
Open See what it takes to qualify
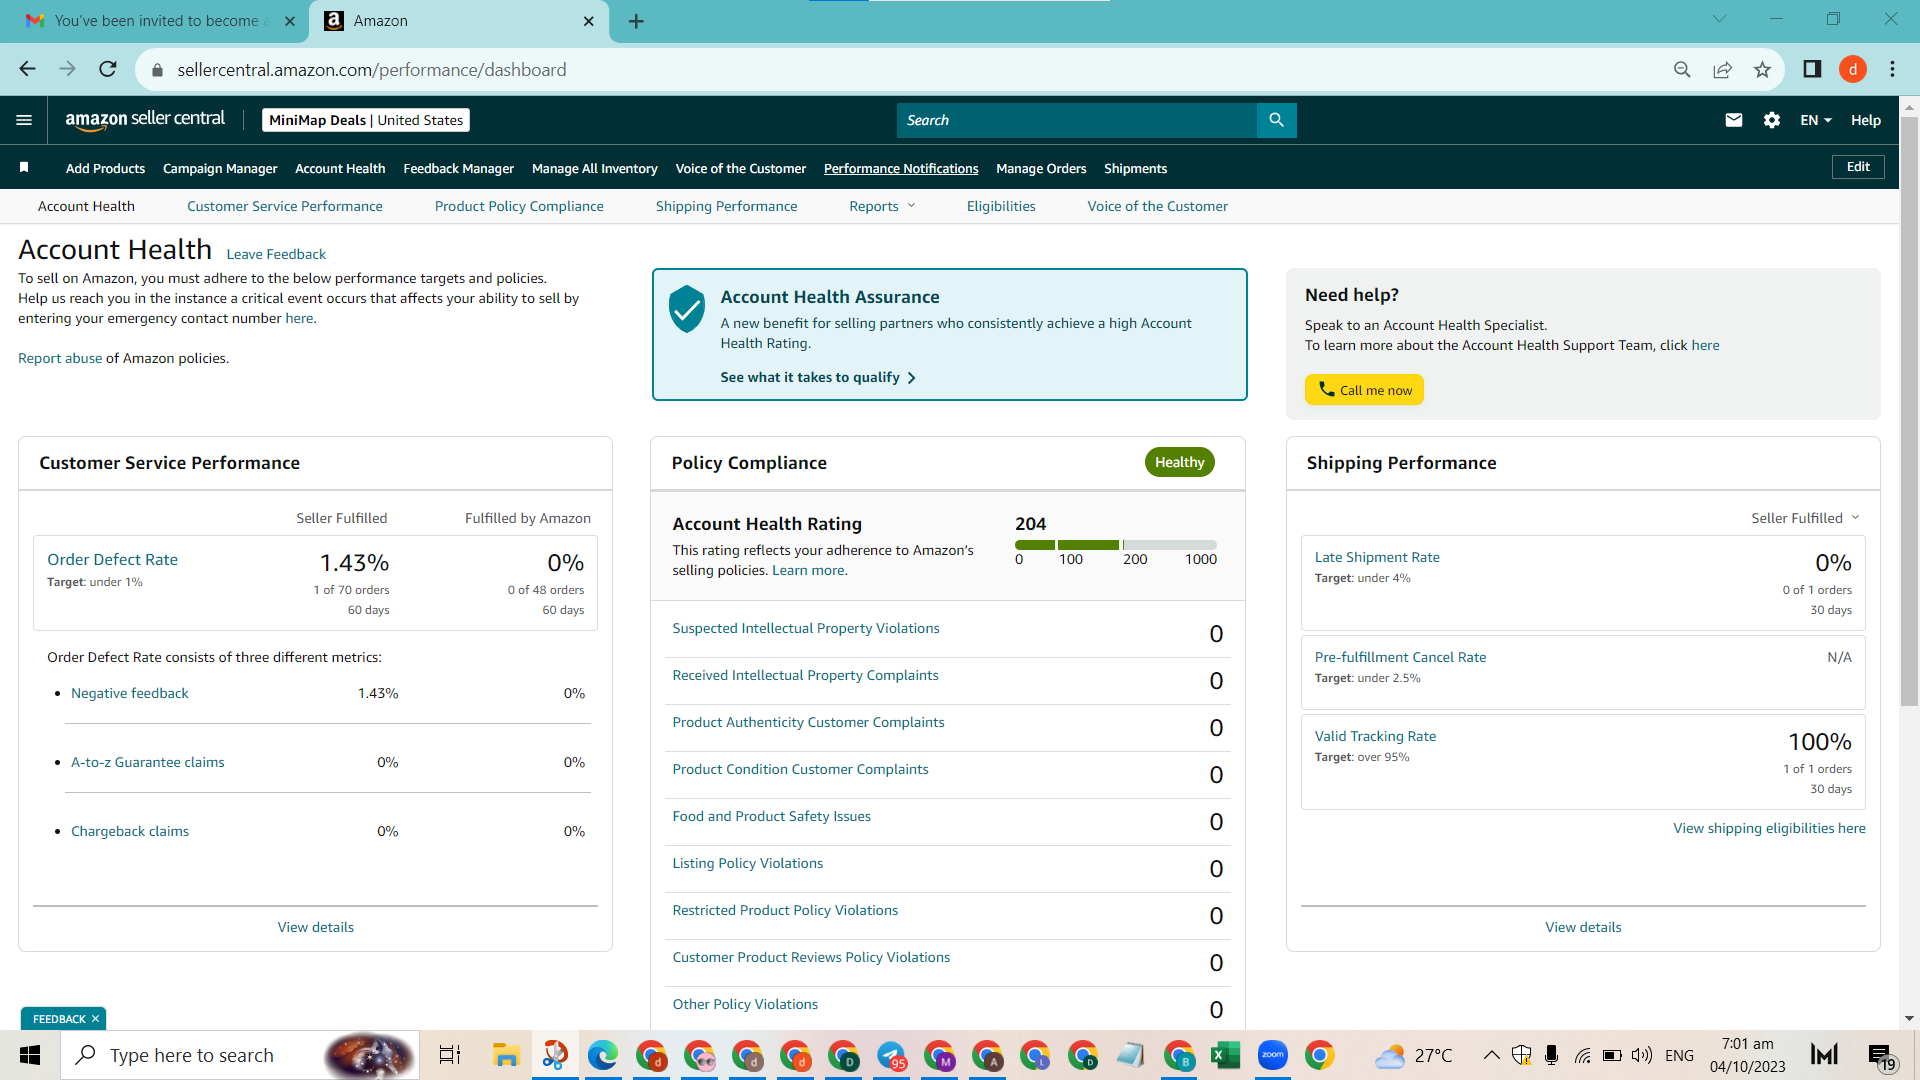coord(818,377)
